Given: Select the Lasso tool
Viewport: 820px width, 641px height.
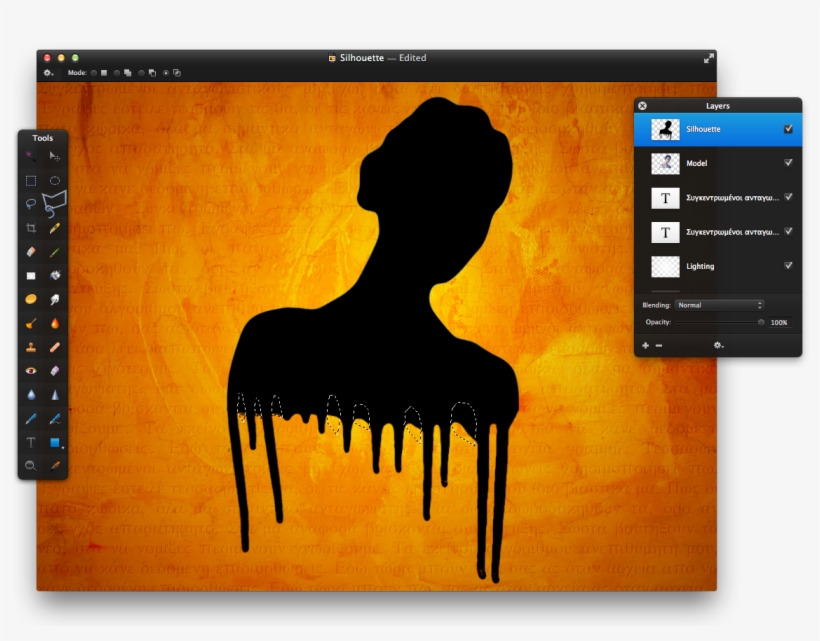Looking at the screenshot, I should [x=30, y=204].
